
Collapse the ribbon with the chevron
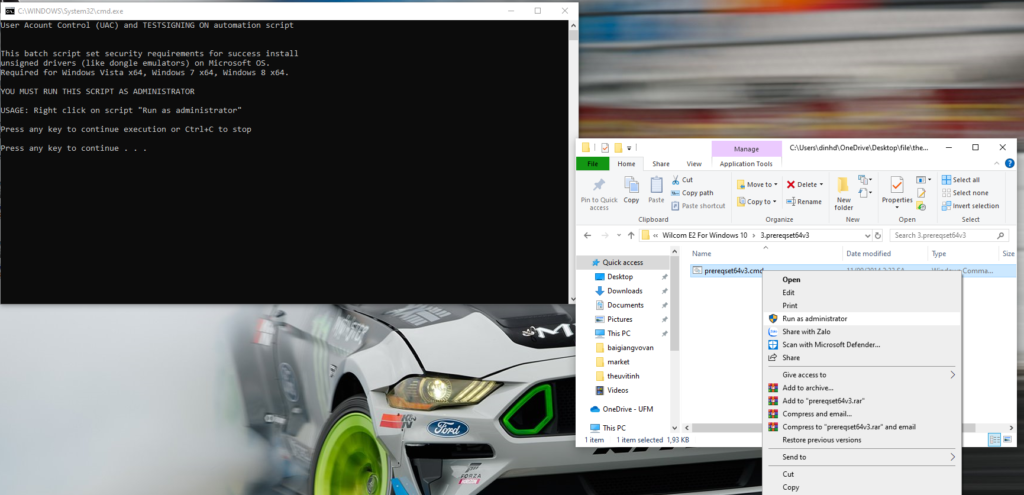996,164
